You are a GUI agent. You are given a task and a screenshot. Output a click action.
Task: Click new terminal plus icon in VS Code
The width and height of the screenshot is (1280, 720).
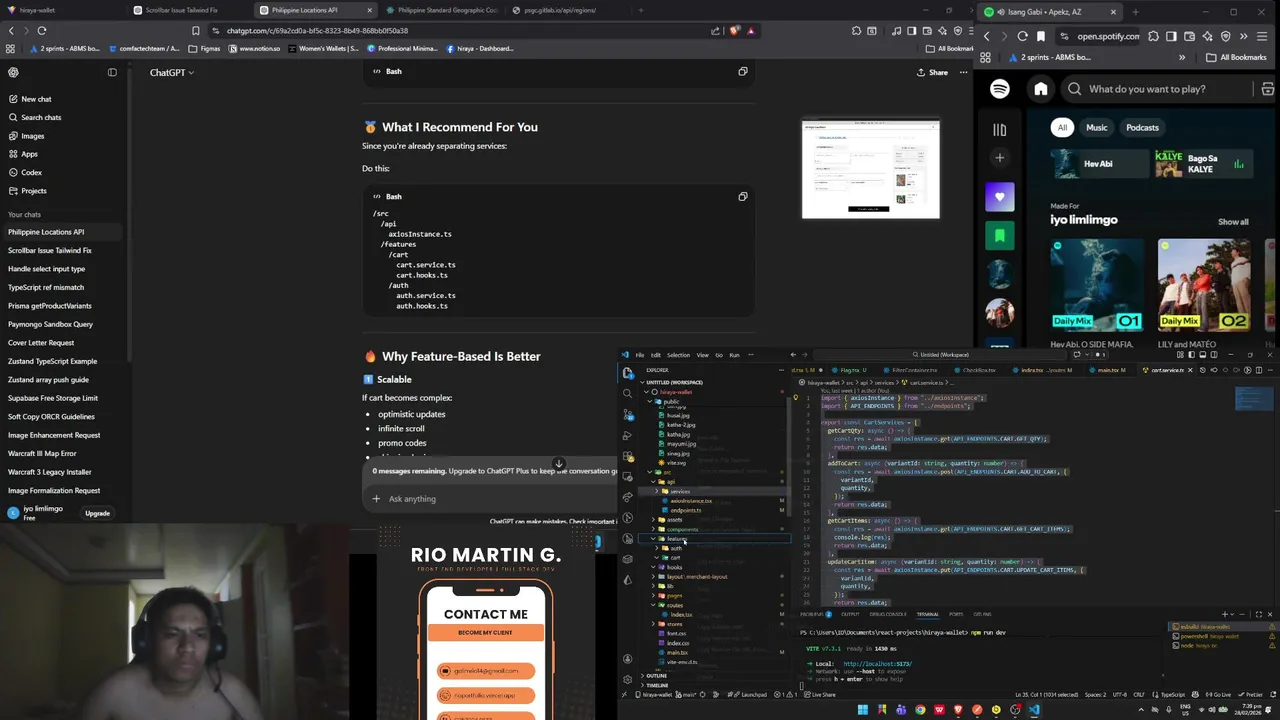click(1226, 614)
